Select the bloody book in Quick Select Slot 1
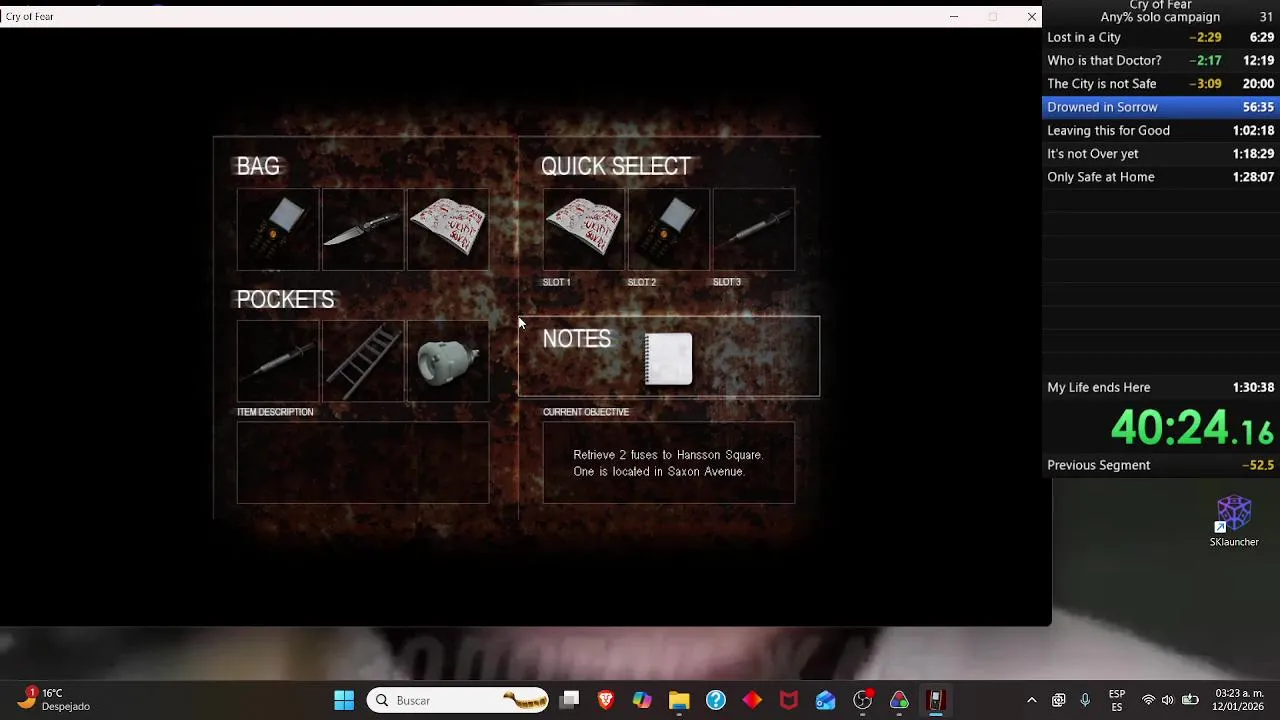Screen dimensions: 1280x720 (x=584, y=229)
